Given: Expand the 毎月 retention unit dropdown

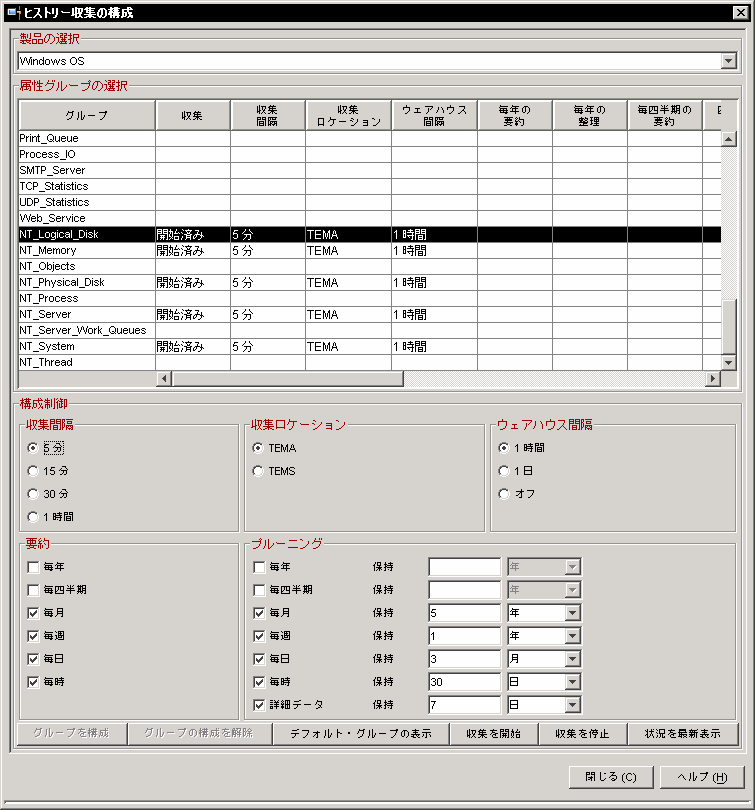Looking at the screenshot, I should pos(572,613).
